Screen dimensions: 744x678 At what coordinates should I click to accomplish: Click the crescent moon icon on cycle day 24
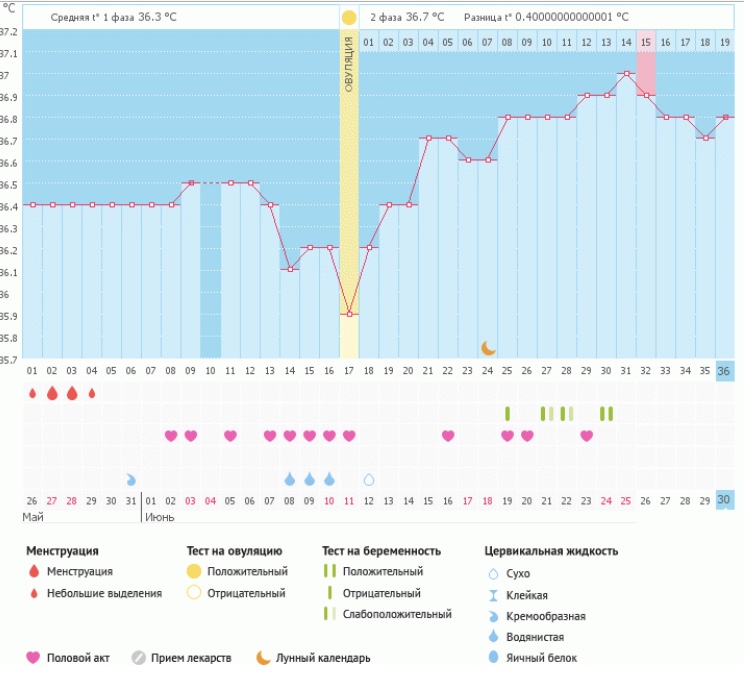pos(488,347)
